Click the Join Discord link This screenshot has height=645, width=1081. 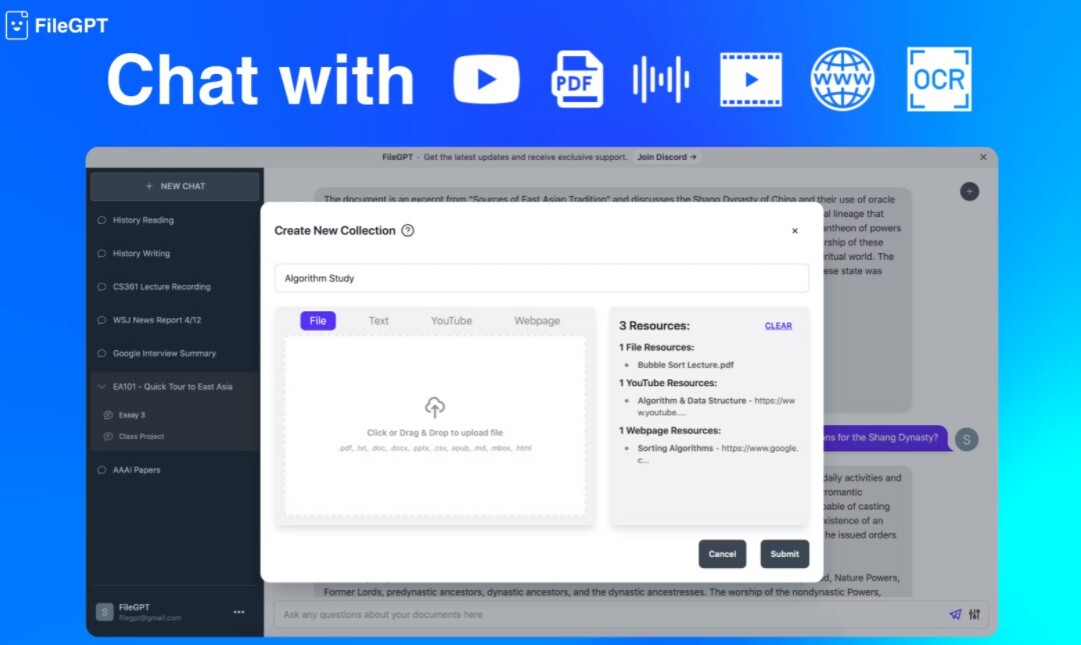pyautogui.click(x=667, y=157)
